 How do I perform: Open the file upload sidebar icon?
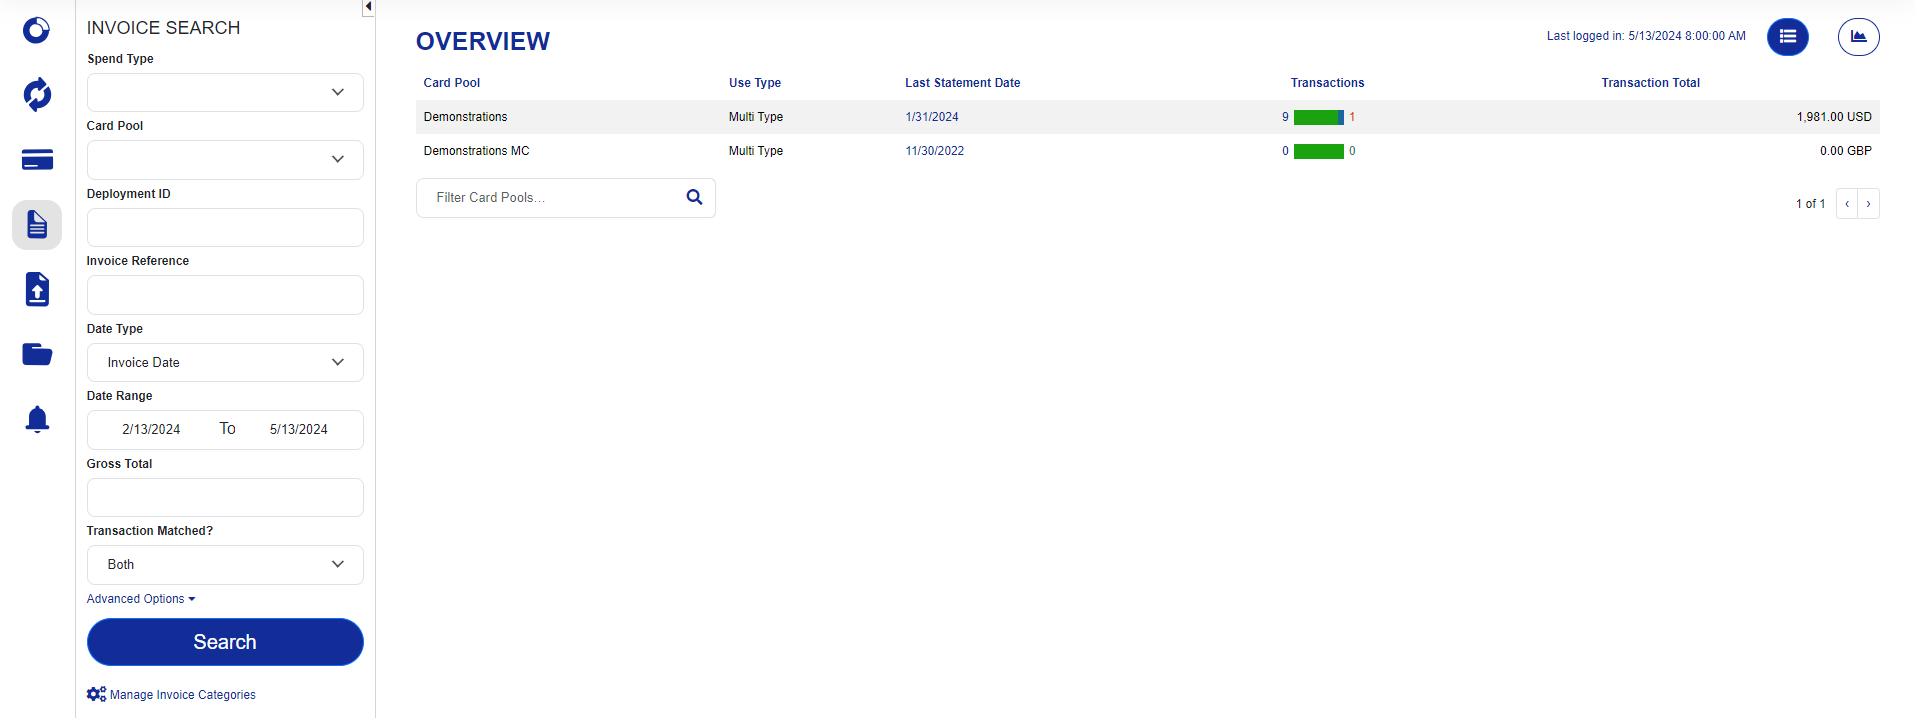point(37,289)
